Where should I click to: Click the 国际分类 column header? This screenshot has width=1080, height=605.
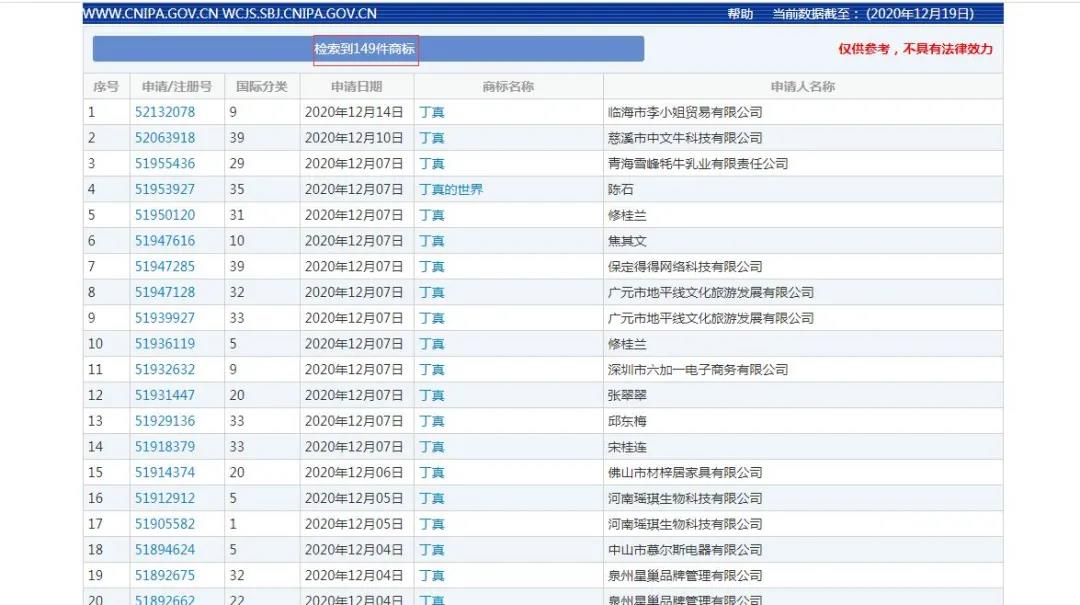click(261, 87)
